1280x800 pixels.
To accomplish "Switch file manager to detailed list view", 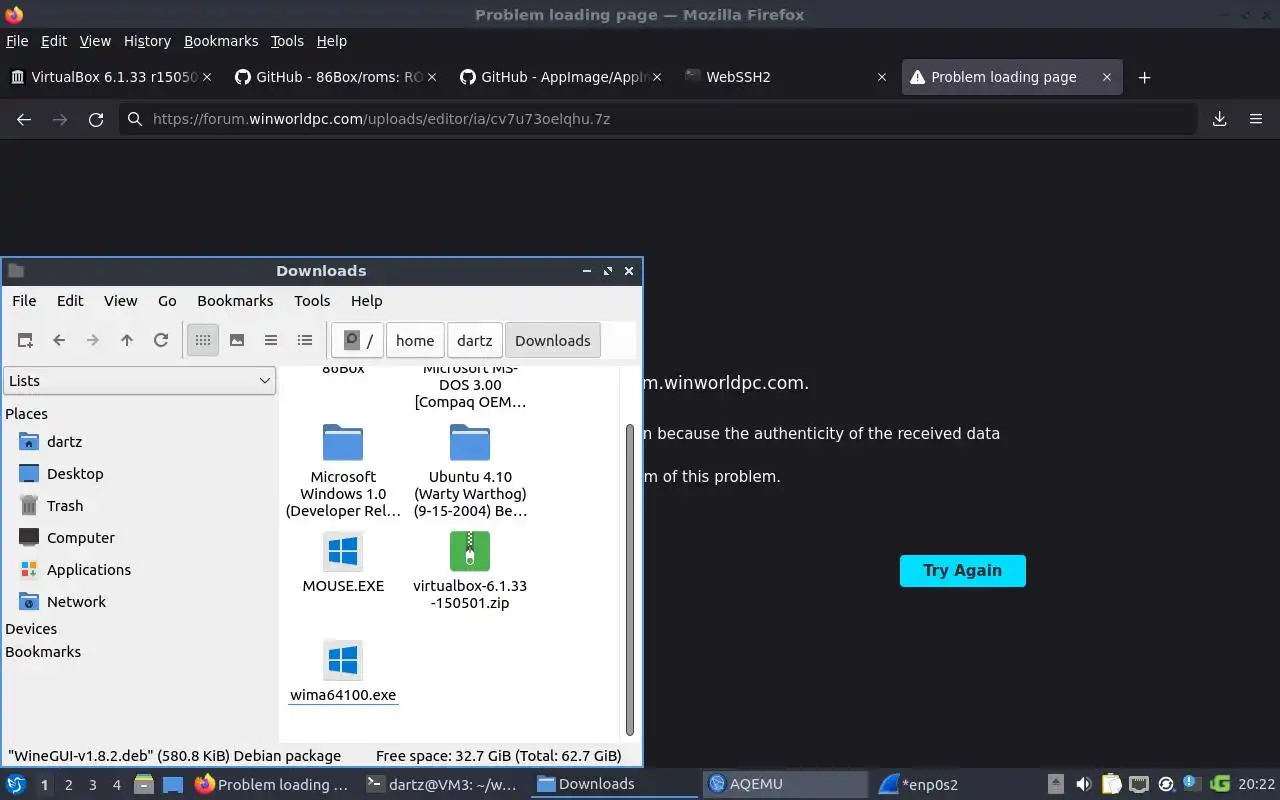I will point(305,340).
